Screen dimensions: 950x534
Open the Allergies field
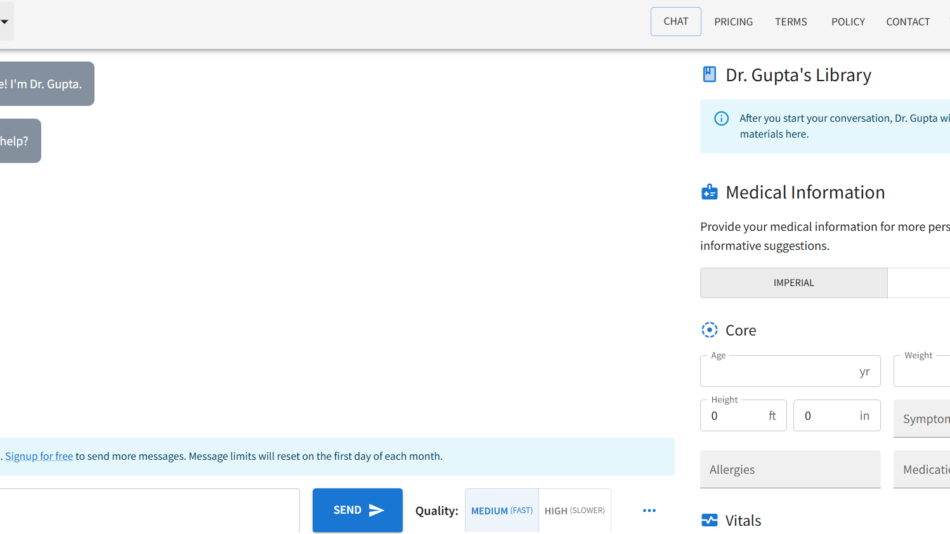click(x=789, y=470)
